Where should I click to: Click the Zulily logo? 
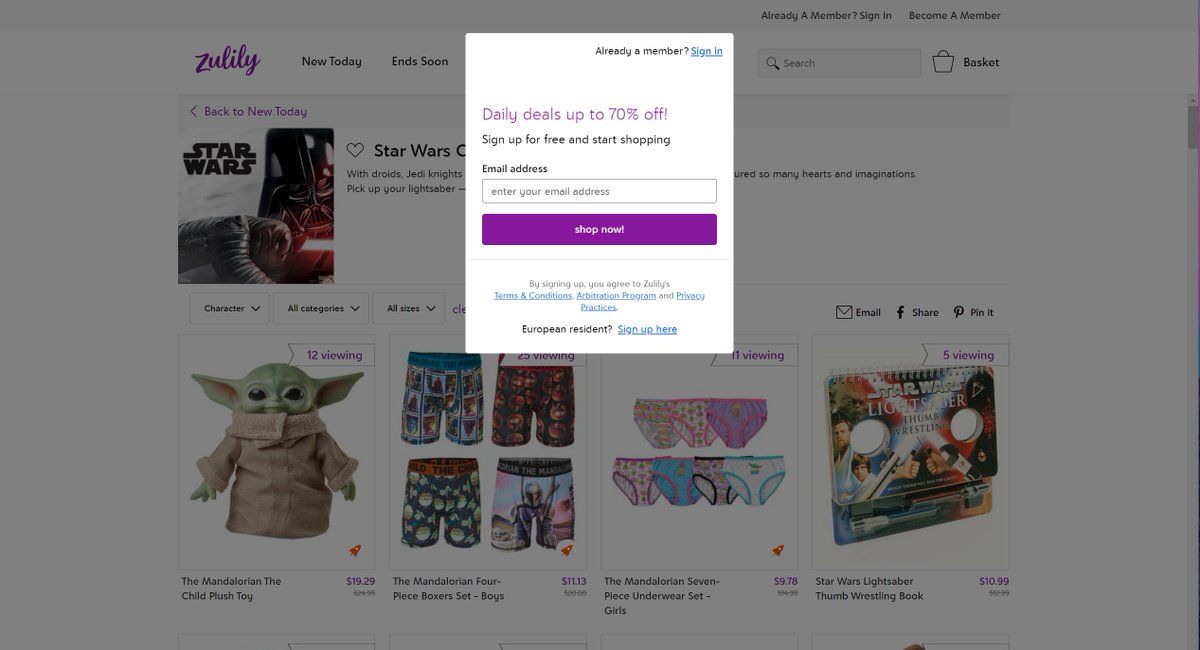227,60
